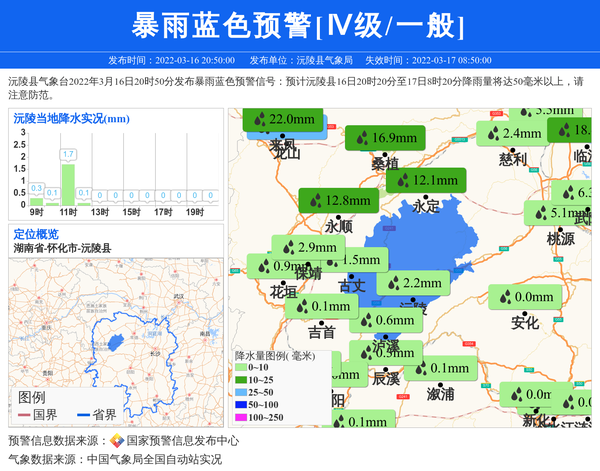Click the 0.0mm rainfall marker above 安化
This screenshot has width=600, height=471.
coord(524,297)
